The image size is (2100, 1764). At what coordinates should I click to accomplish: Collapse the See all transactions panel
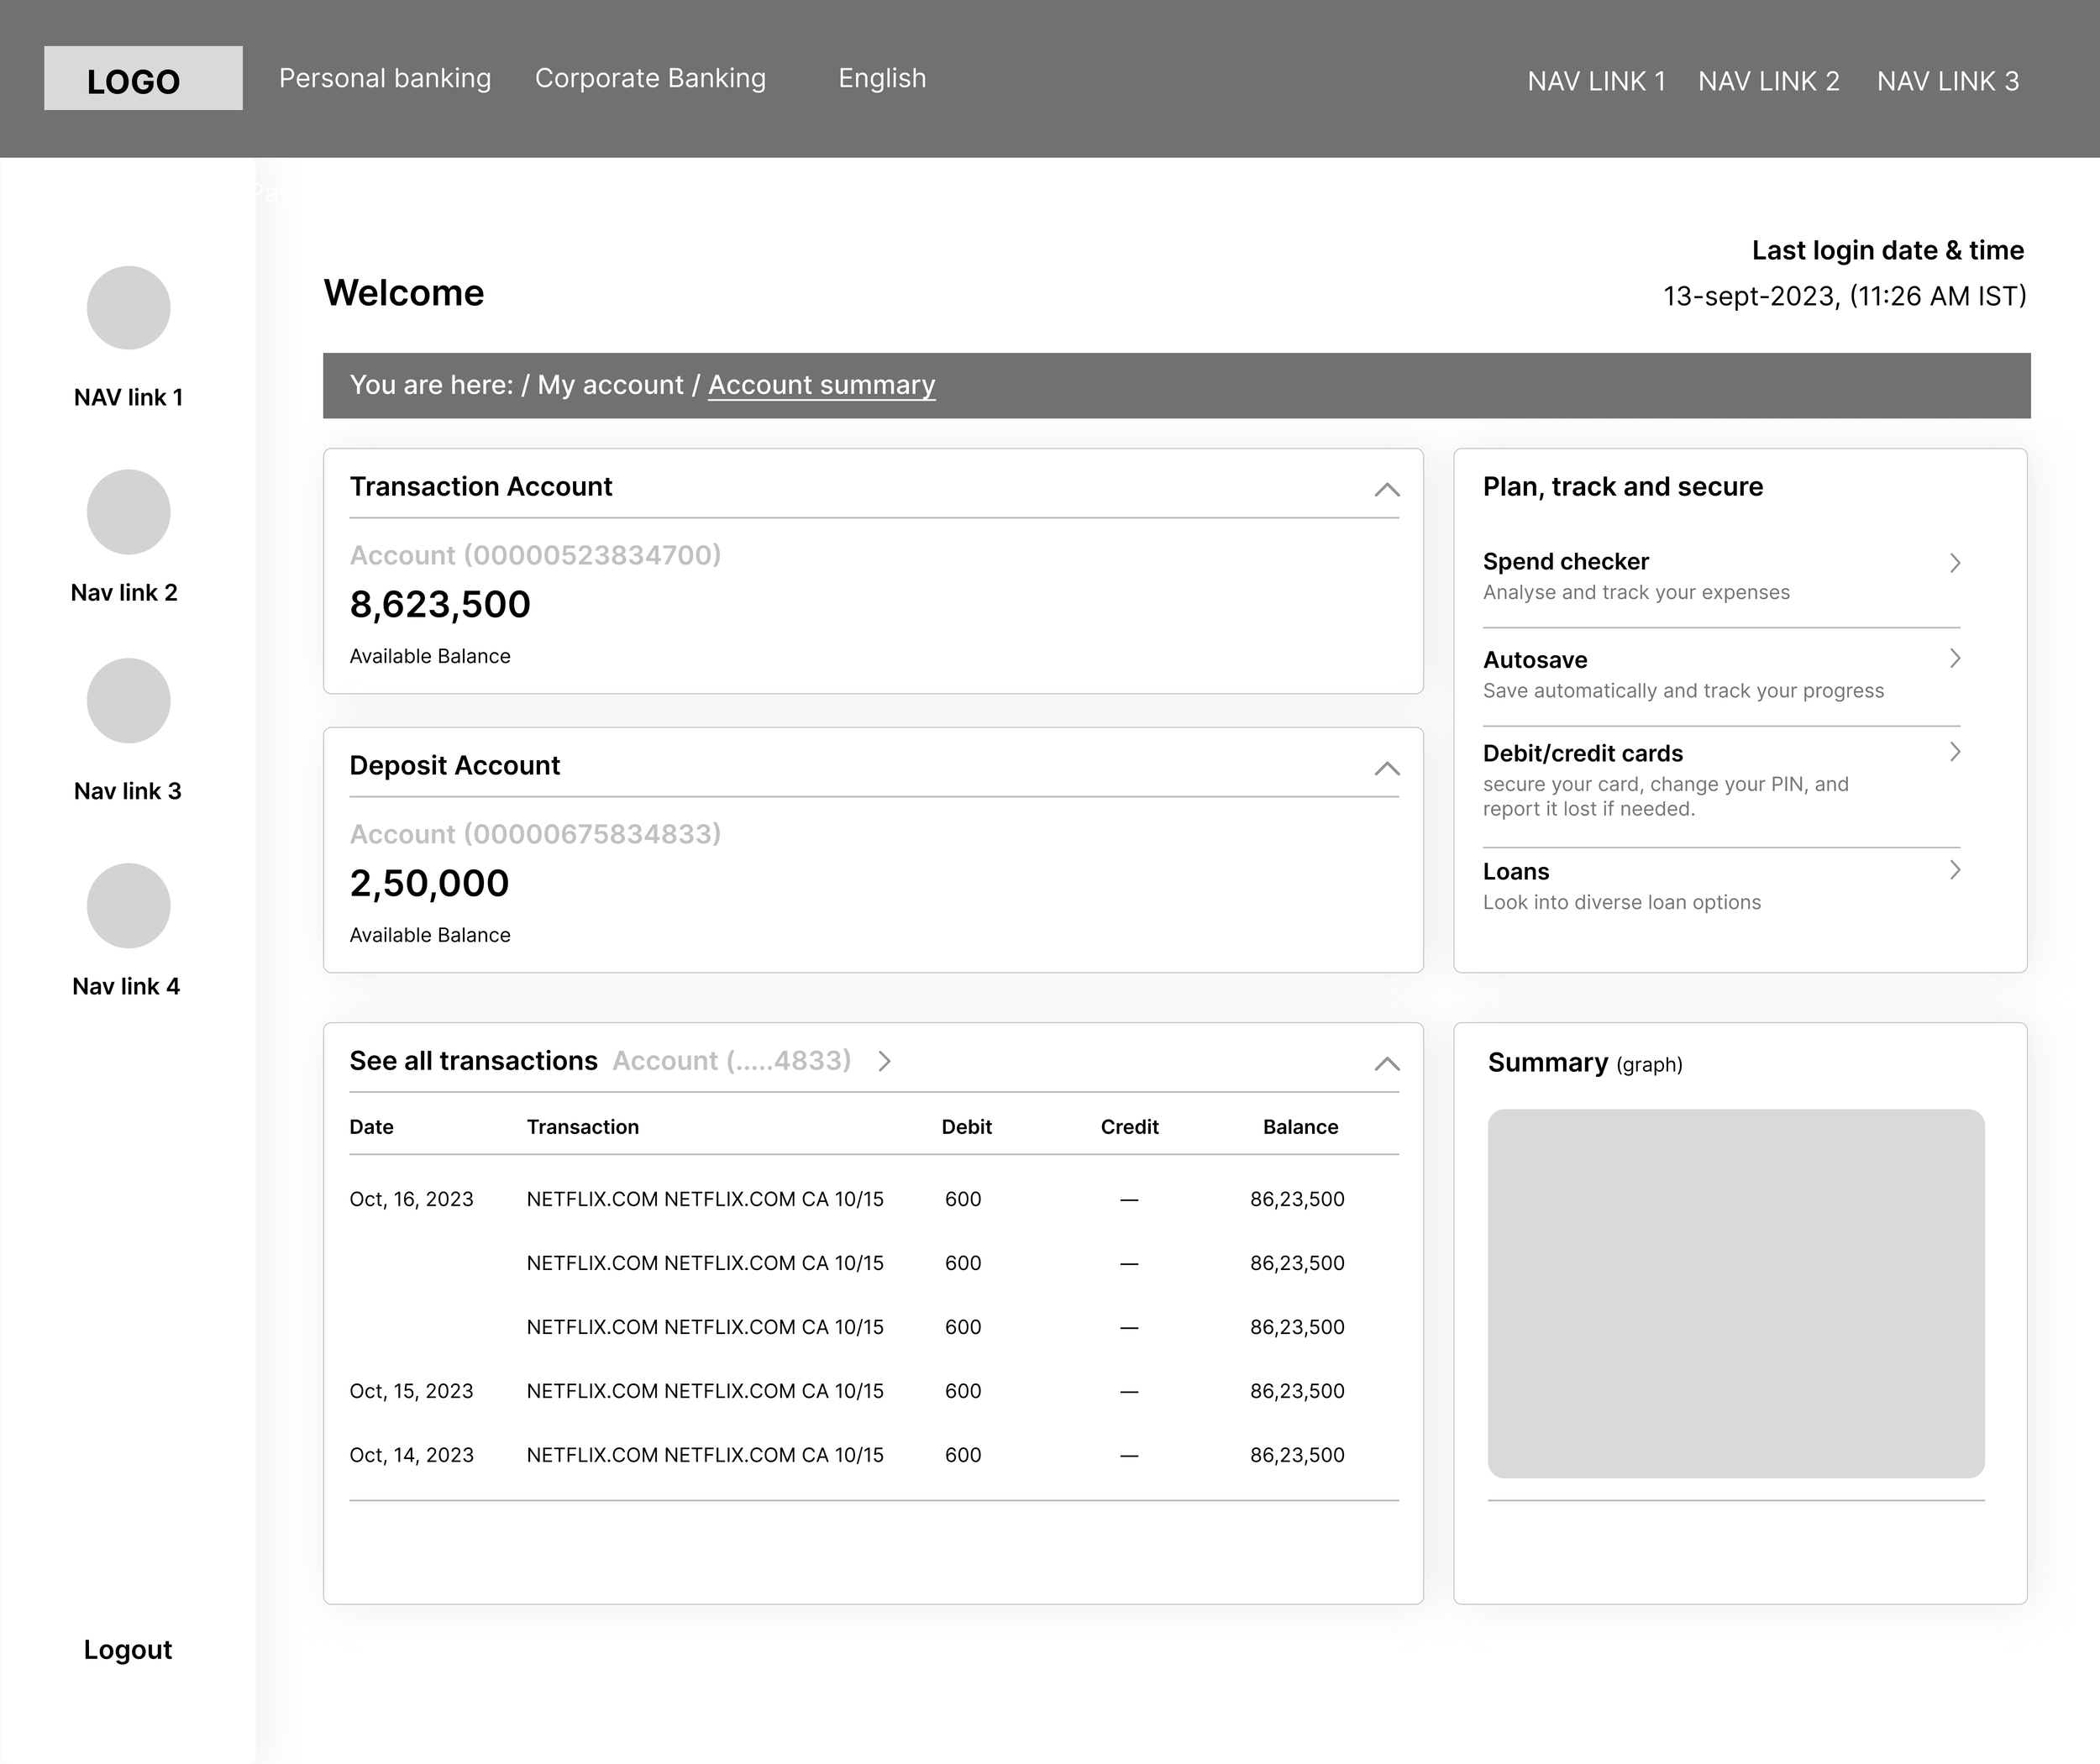tap(1386, 1063)
